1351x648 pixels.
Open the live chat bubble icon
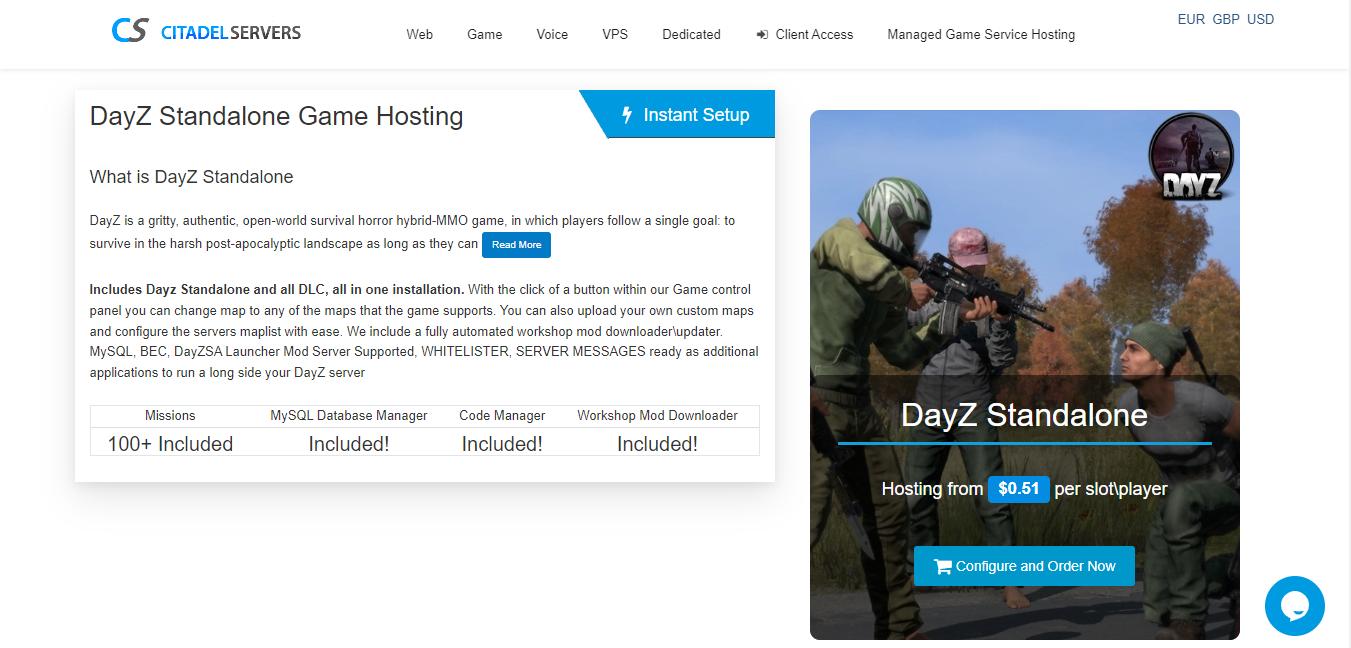pyautogui.click(x=1294, y=606)
